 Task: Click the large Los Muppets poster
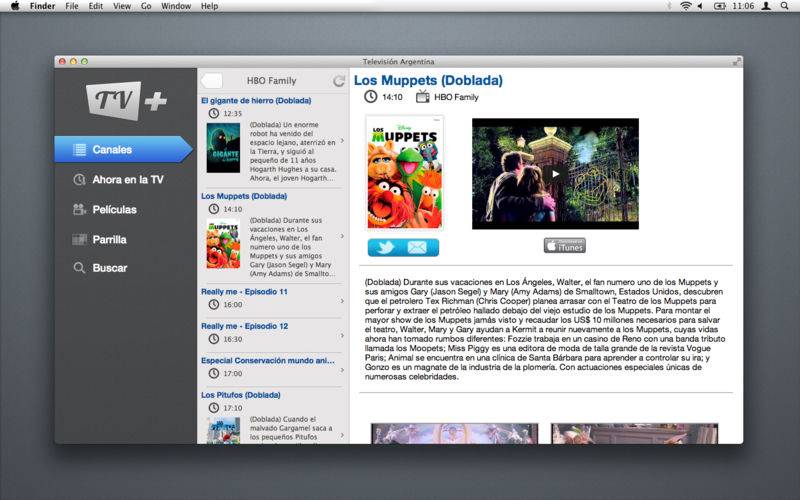[405, 172]
